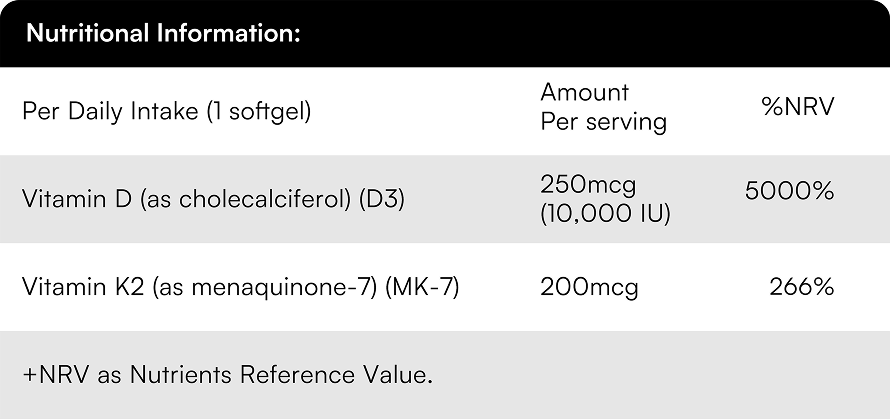Click the "250mcg" amount value

pyautogui.click(x=588, y=185)
